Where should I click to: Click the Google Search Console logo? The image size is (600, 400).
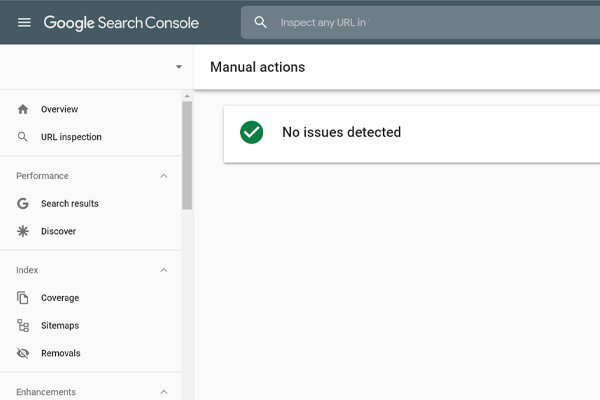tap(121, 23)
